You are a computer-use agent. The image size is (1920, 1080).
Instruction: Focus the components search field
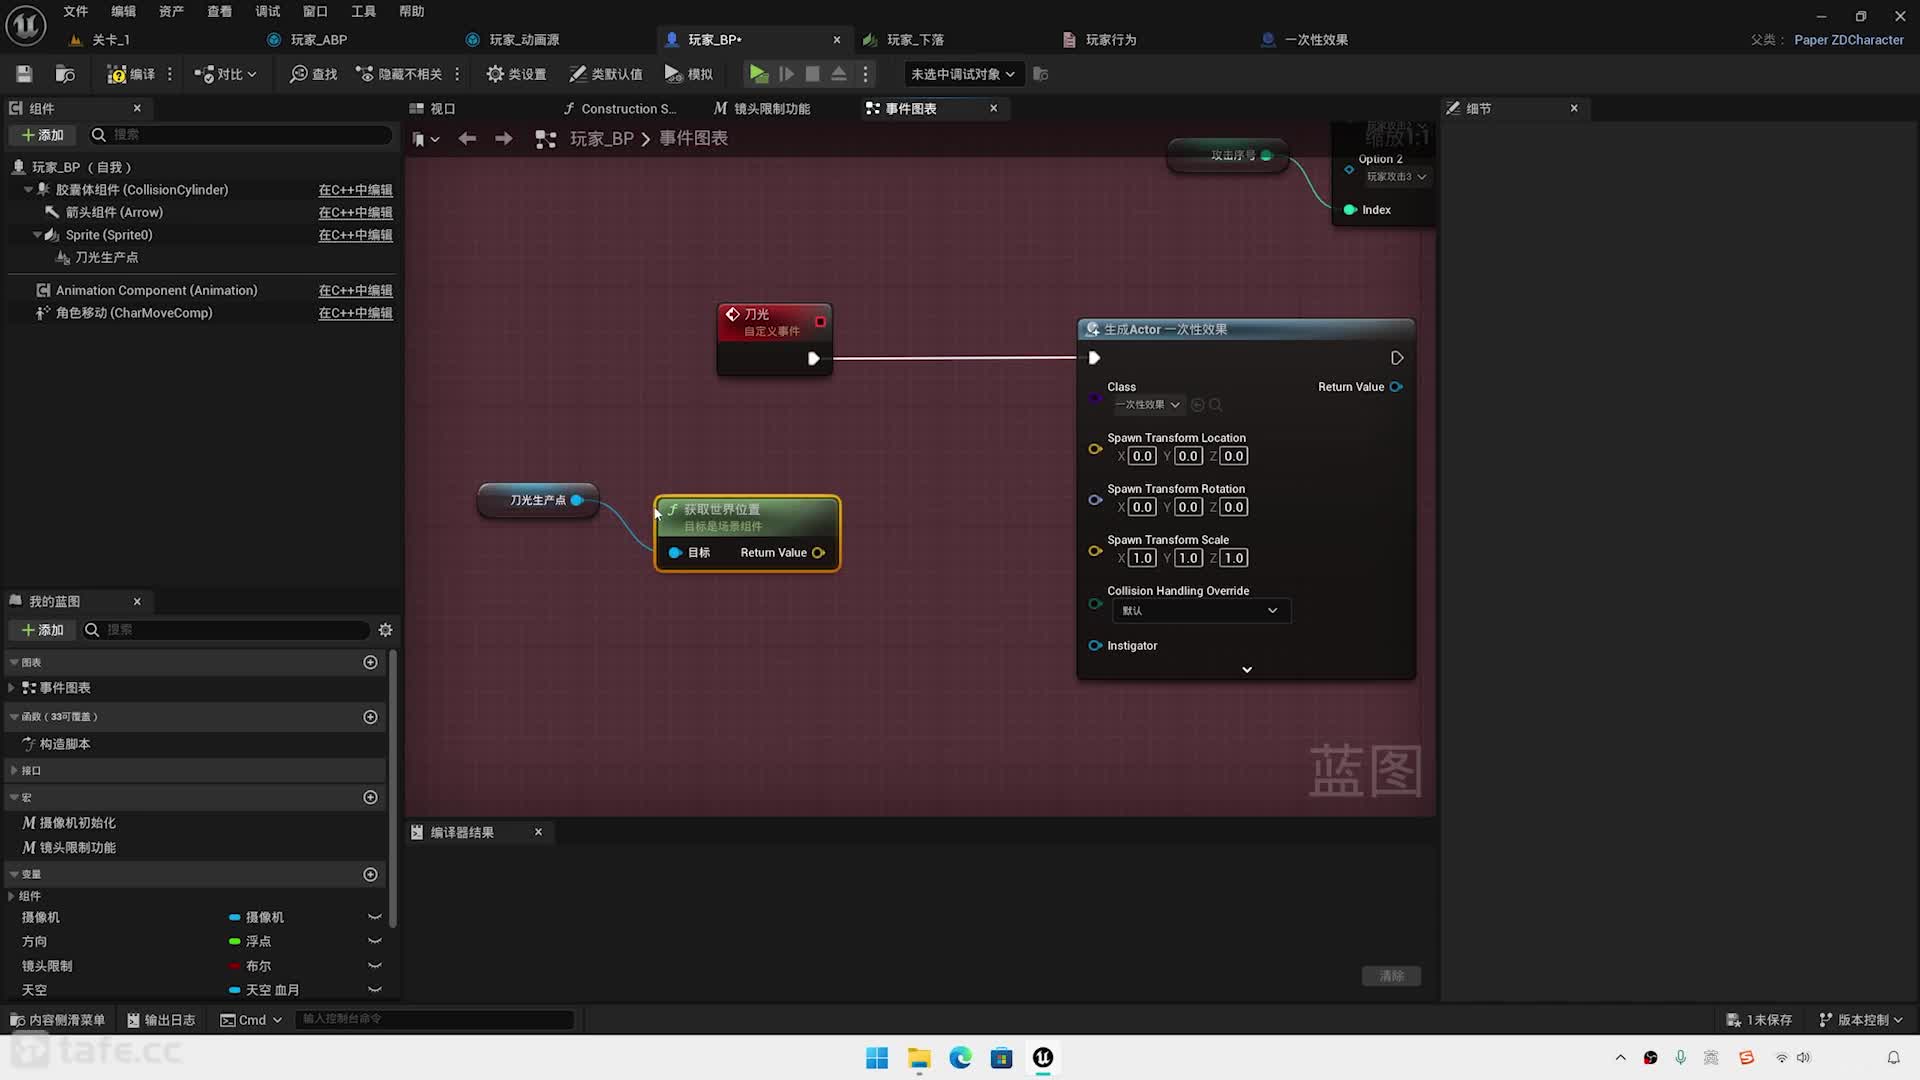click(240, 135)
